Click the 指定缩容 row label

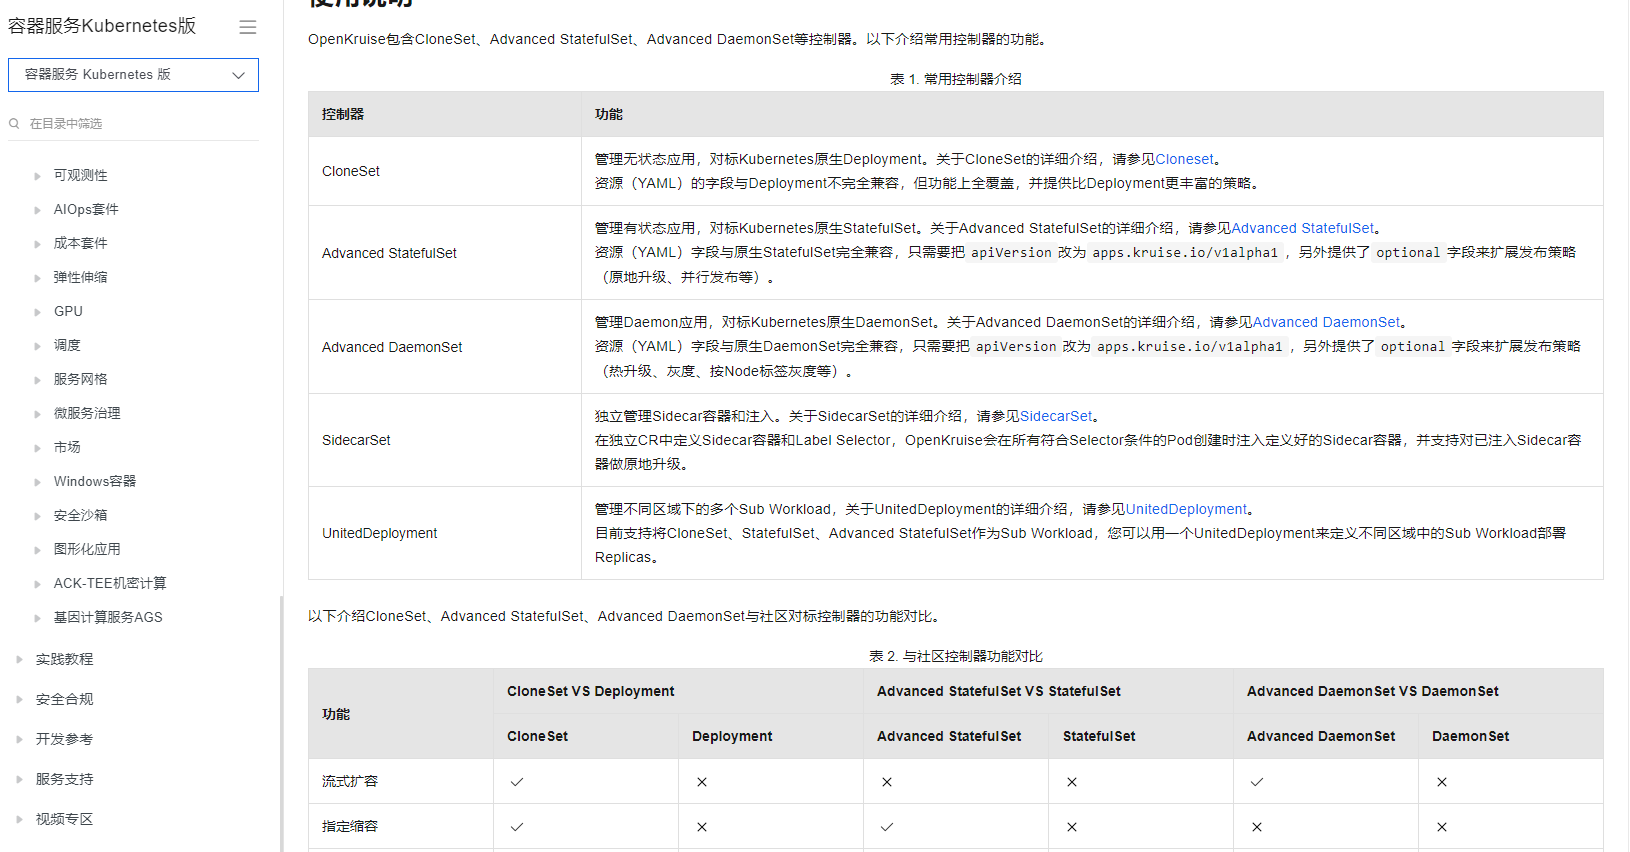click(x=350, y=826)
